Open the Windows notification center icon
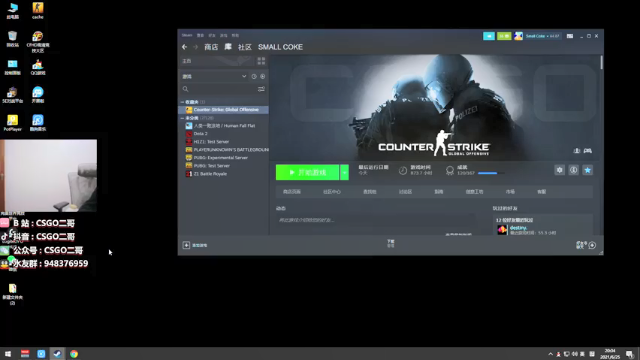The width and height of the screenshot is (640, 360). [x=630, y=354]
